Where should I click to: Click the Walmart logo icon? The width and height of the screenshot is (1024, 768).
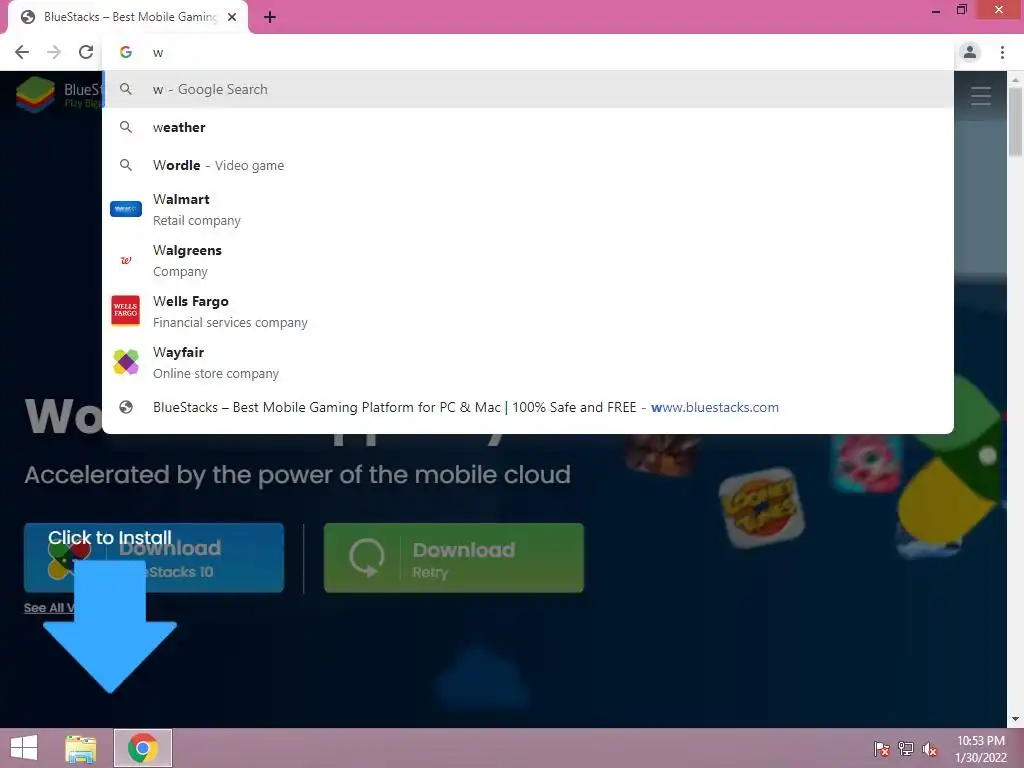click(126, 209)
